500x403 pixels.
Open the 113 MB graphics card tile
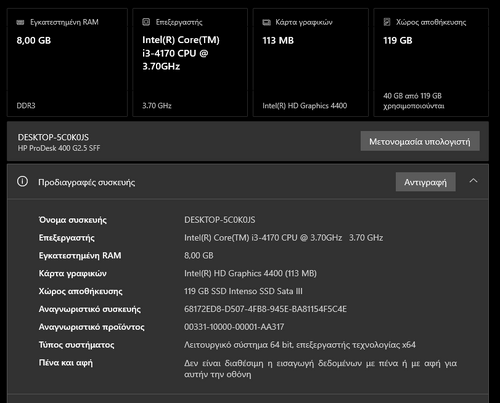[311, 63]
